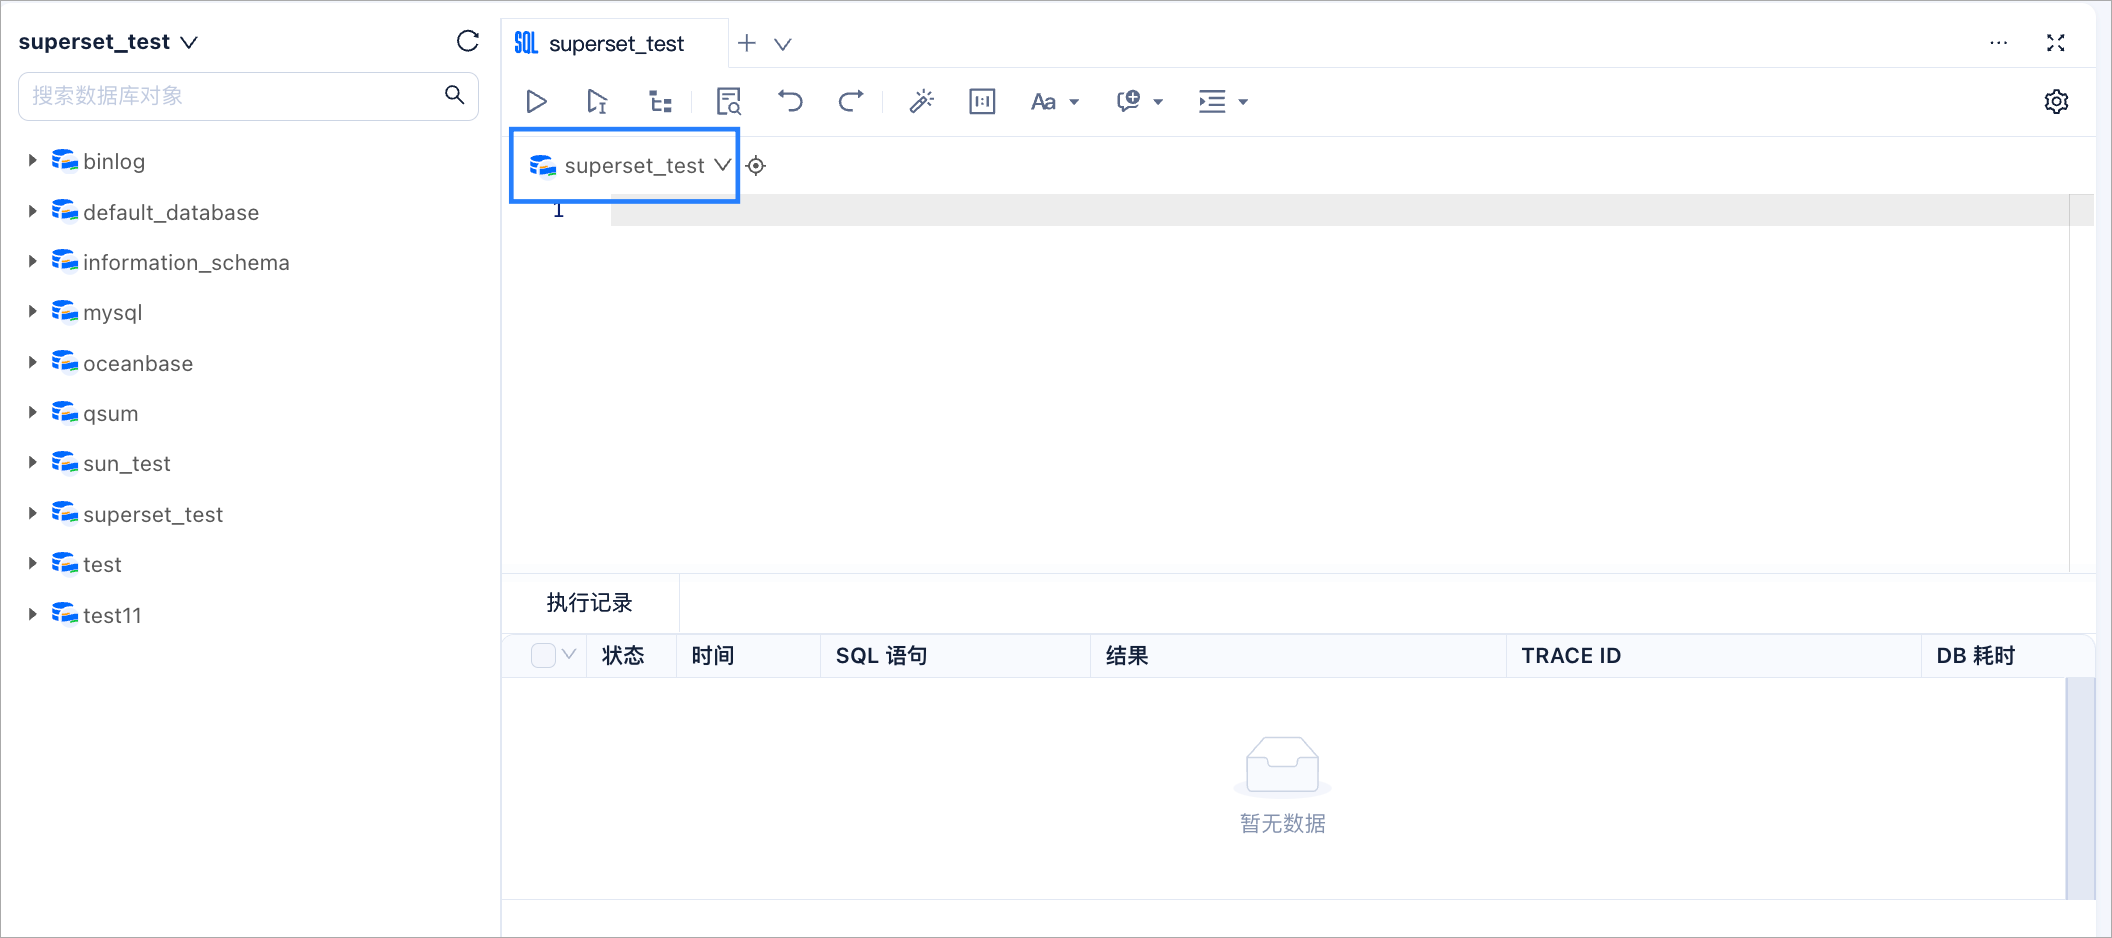This screenshot has width=2112, height=938.
Task: Click the execution plan tree icon
Action: click(x=660, y=101)
